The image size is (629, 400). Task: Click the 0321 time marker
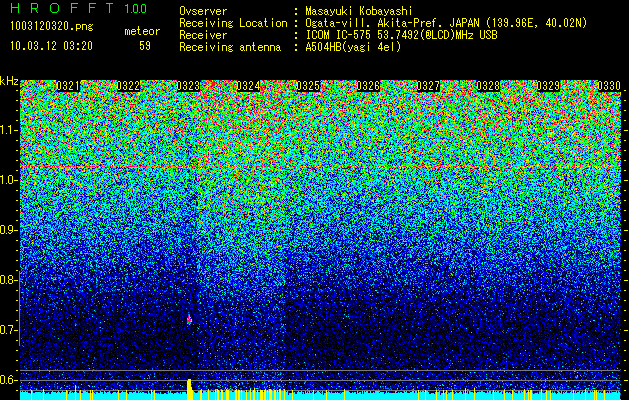[x=68, y=86]
